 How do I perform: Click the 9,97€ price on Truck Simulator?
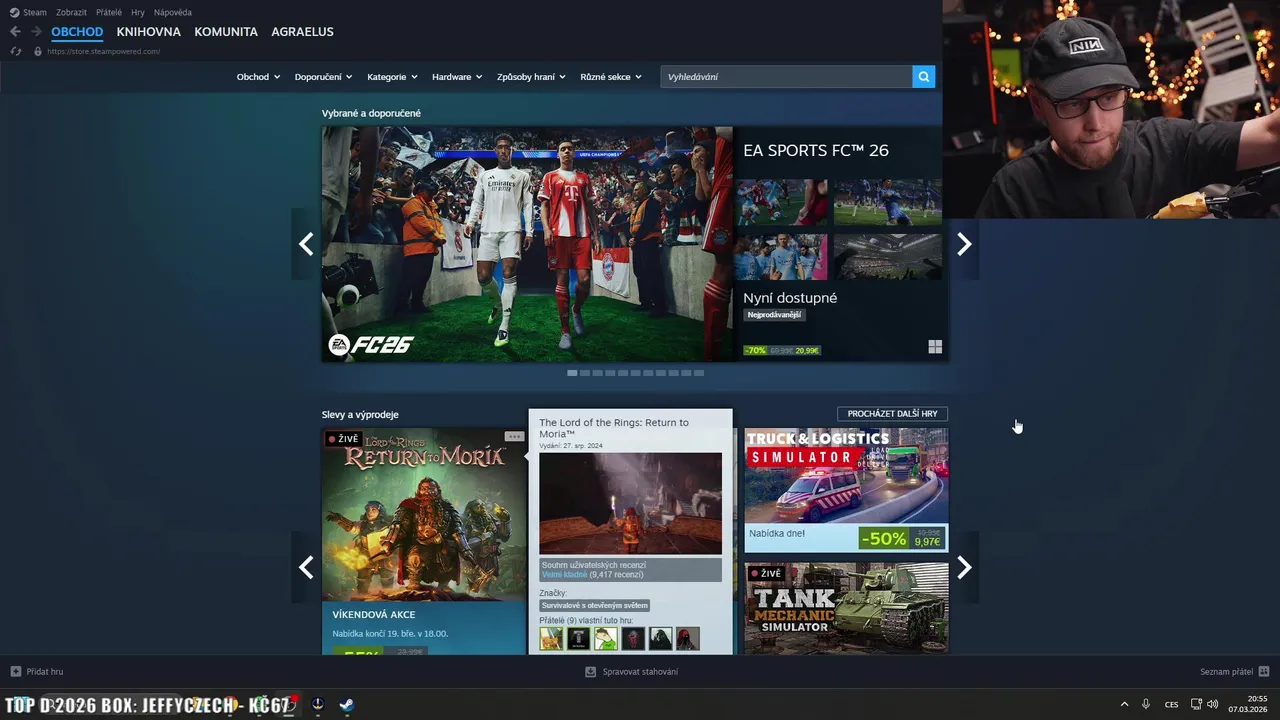click(x=927, y=542)
